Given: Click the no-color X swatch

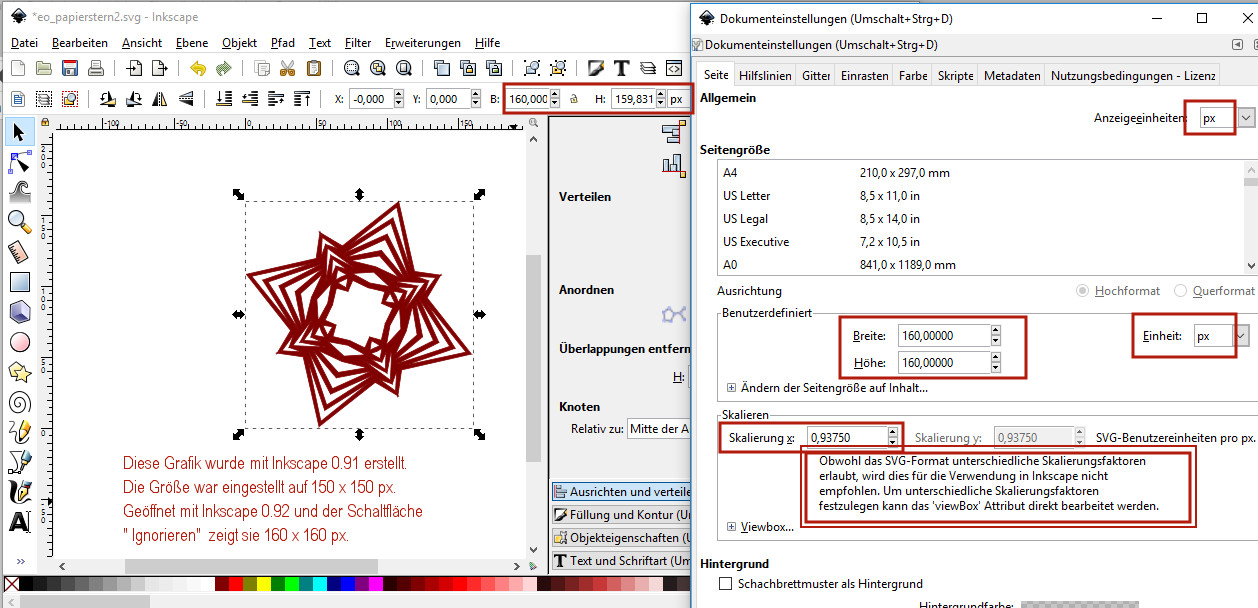Looking at the screenshot, I should tap(11, 583).
